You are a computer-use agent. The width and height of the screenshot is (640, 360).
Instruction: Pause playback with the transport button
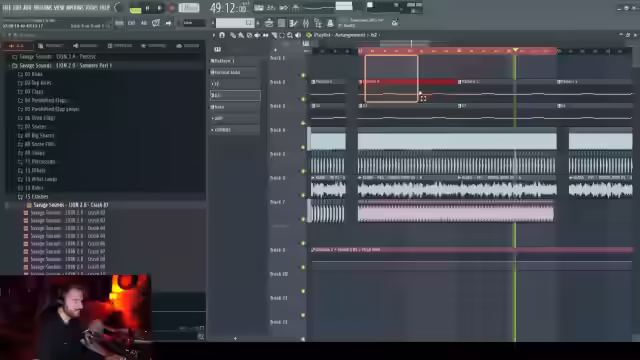(x=147, y=8)
